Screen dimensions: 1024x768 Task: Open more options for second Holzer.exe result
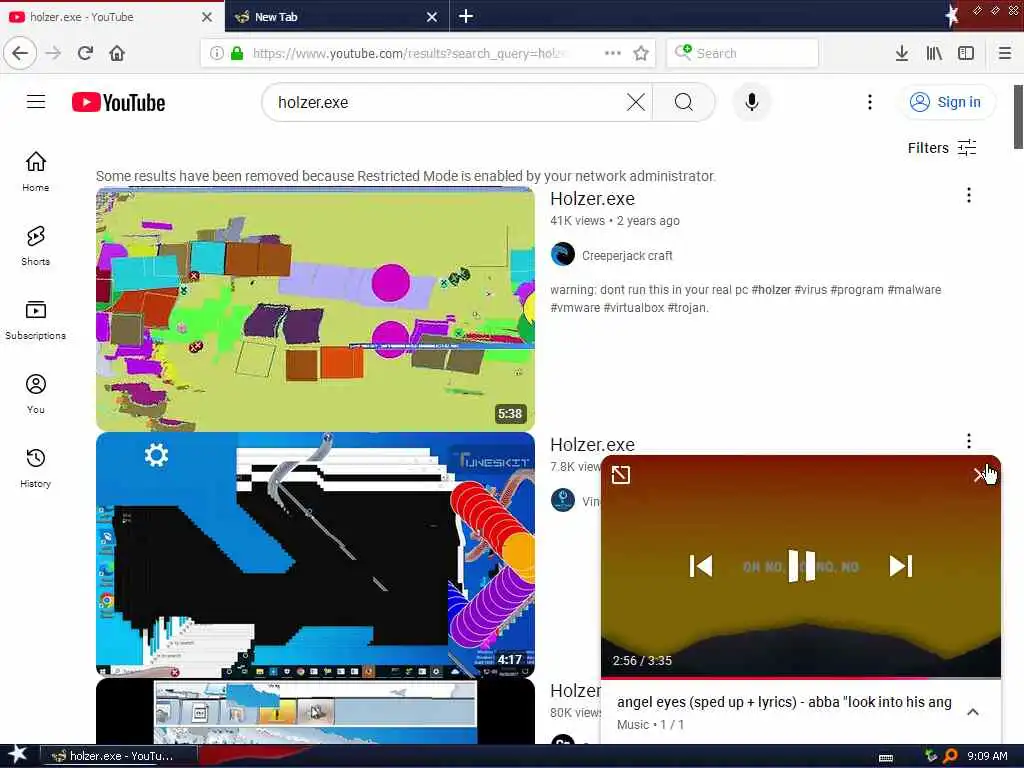pos(968,441)
